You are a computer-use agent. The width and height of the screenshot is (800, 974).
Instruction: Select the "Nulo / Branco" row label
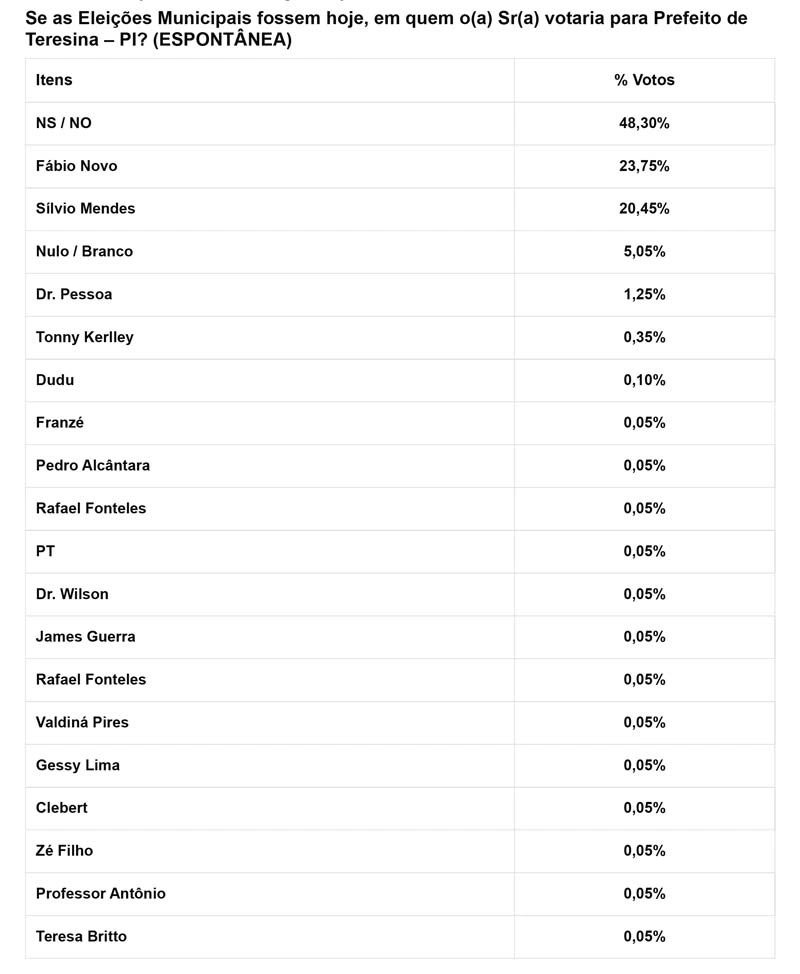[x=84, y=252]
